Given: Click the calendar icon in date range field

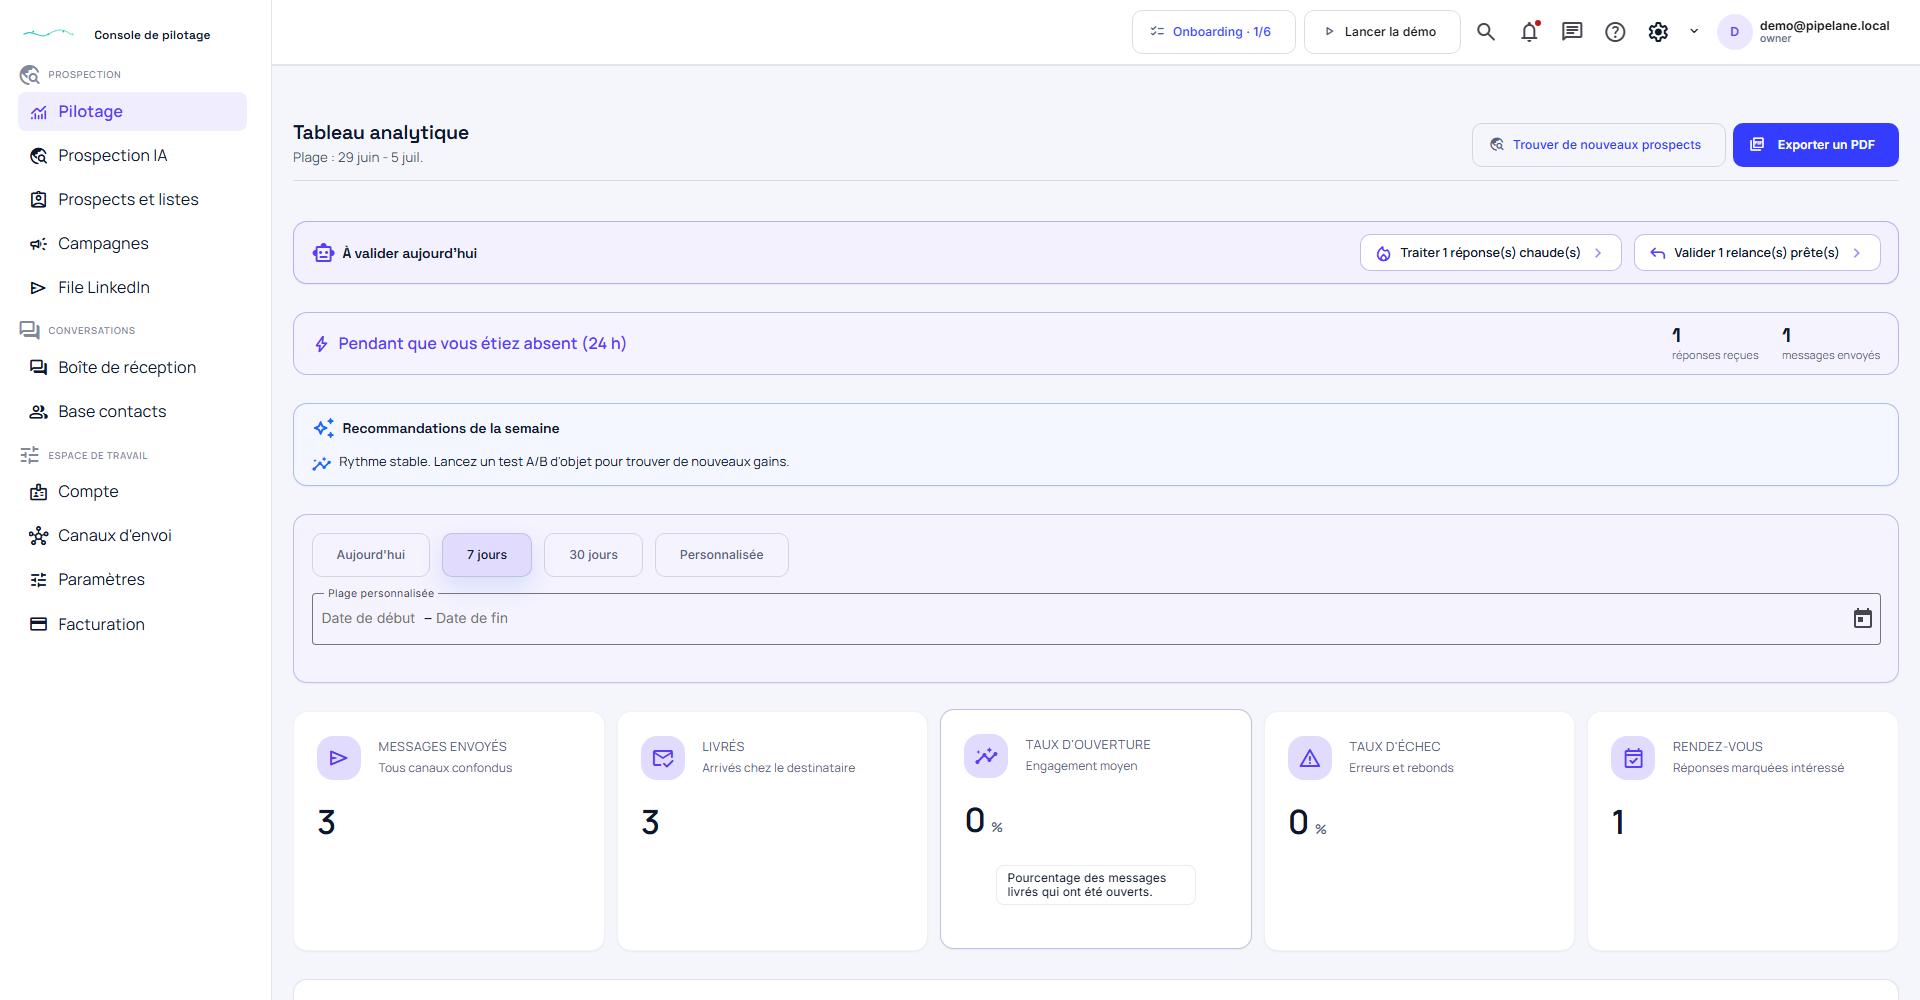Looking at the screenshot, I should pos(1862,618).
